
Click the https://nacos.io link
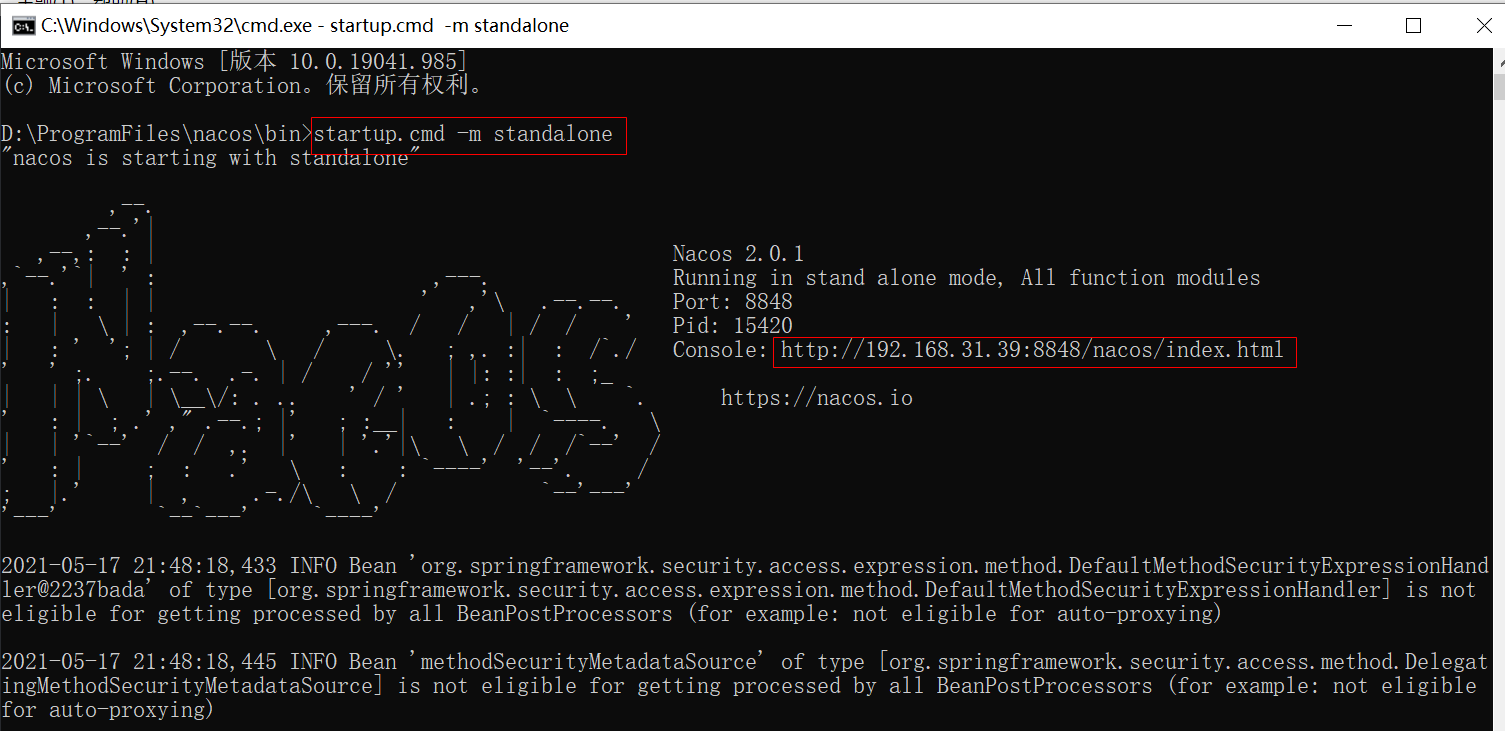[x=816, y=398]
